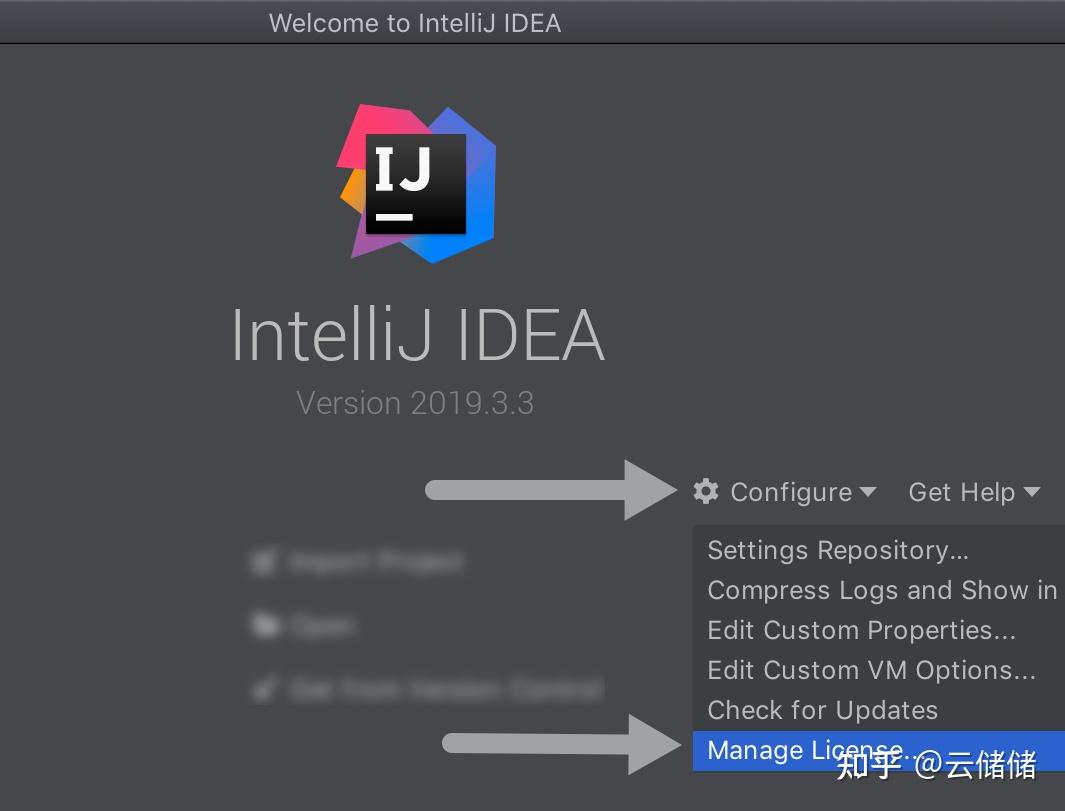
Task: Click the Configure gear icon
Action: click(x=707, y=491)
